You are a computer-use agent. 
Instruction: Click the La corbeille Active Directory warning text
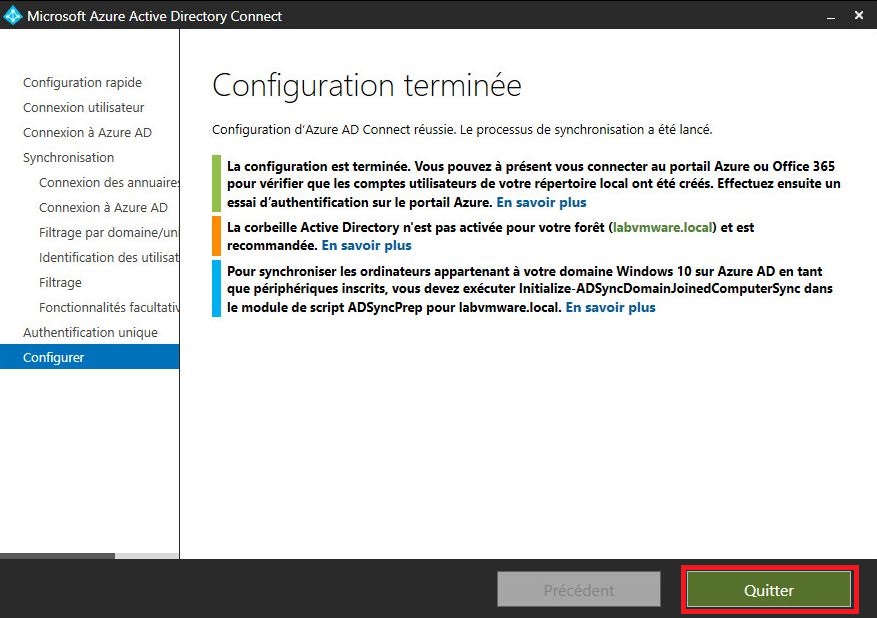tap(491, 237)
